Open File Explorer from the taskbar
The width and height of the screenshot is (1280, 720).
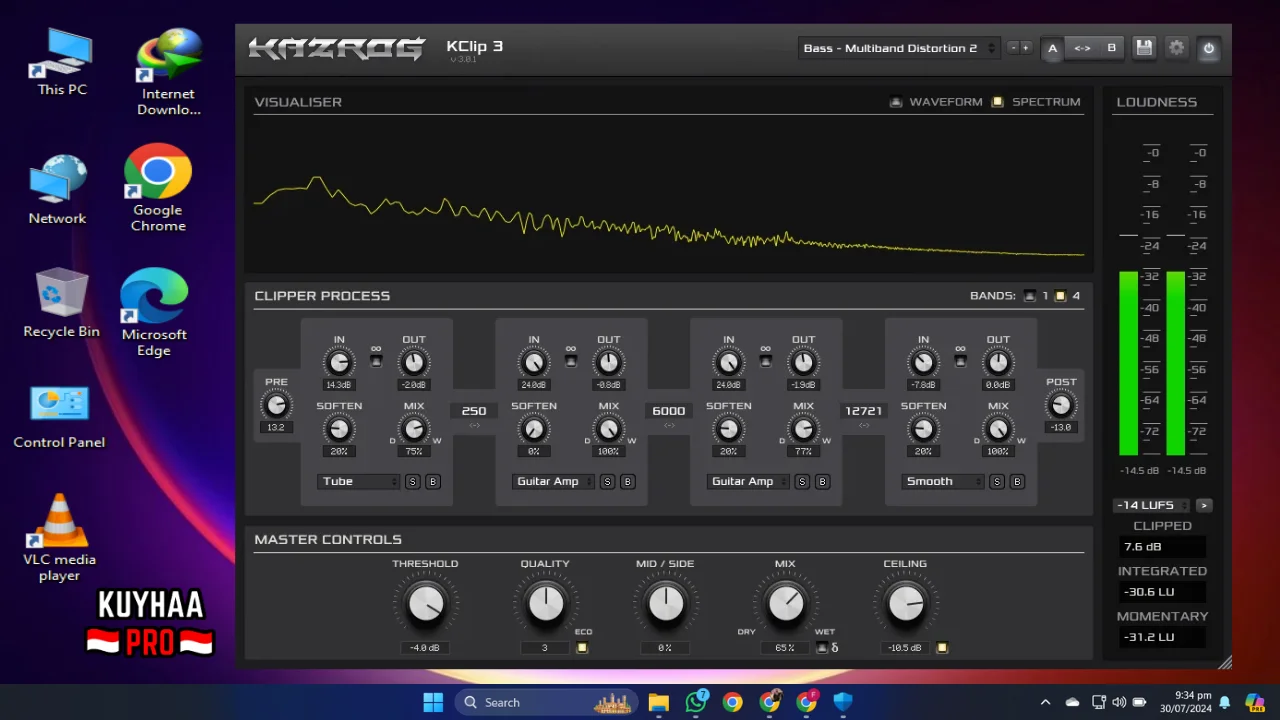click(658, 702)
